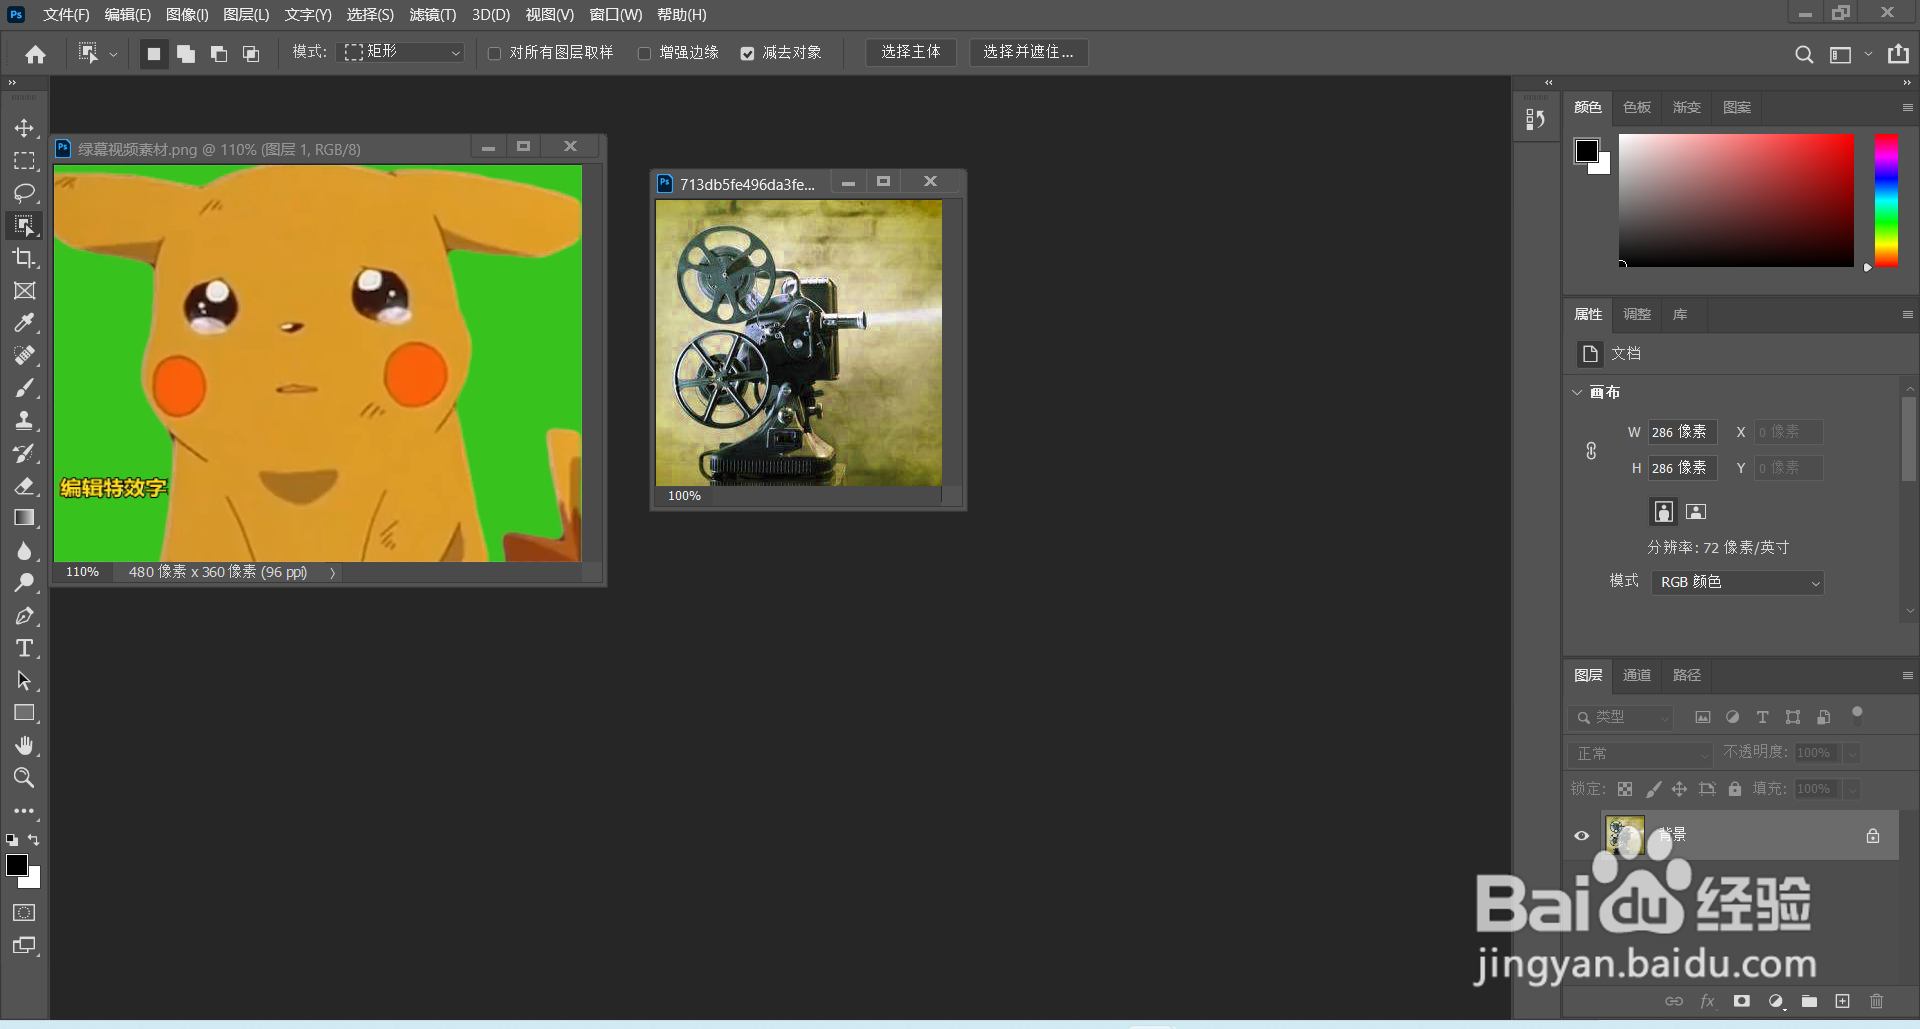Toggle the width-height link icon
The height and width of the screenshot is (1029, 1920).
click(x=1591, y=451)
